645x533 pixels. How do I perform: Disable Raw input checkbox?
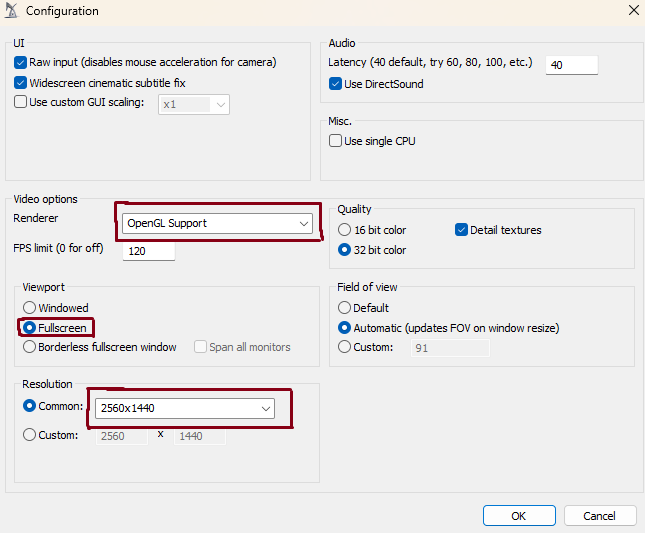point(20,63)
